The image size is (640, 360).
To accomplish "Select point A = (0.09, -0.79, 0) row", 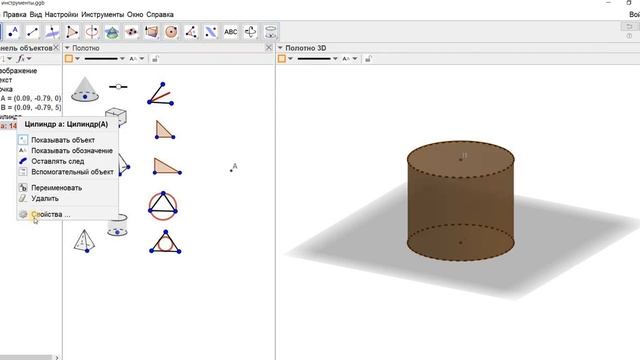I will pyautogui.click(x=31, y=98).
